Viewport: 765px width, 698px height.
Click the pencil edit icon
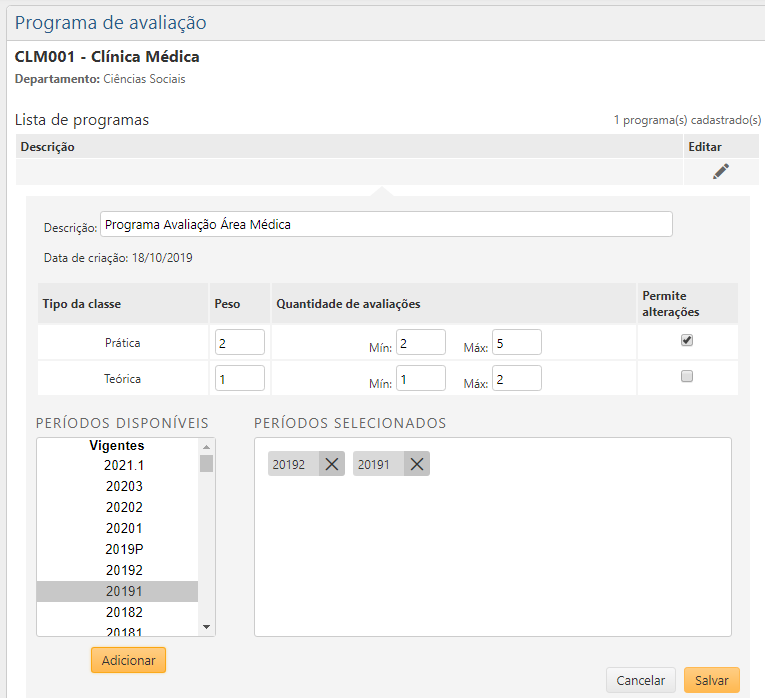pyautogui.click(x=720, y=171)
